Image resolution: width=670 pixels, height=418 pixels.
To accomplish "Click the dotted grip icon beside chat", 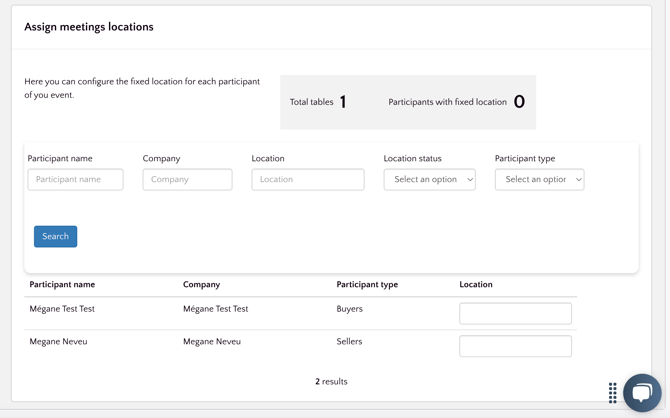I will click(x=613, y=392).
